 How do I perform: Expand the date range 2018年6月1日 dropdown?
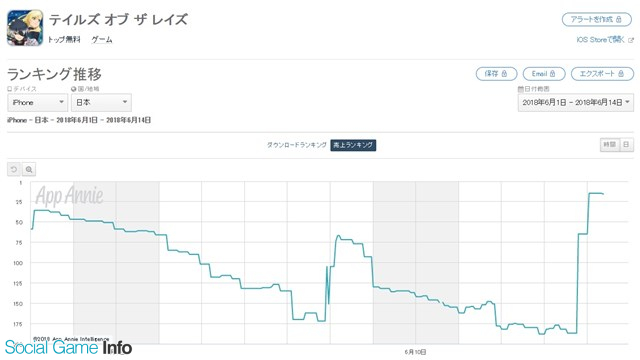tap(576, 102)
